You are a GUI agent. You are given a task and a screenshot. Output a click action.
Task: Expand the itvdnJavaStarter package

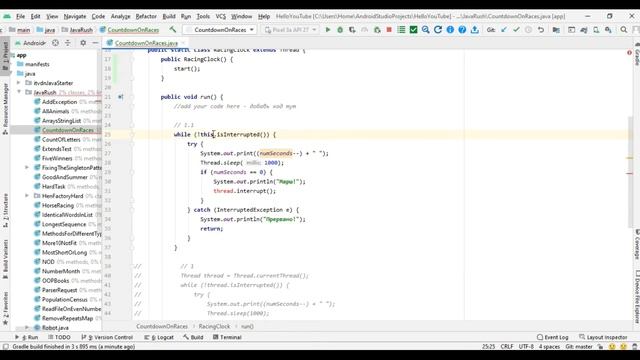point(18,83)
